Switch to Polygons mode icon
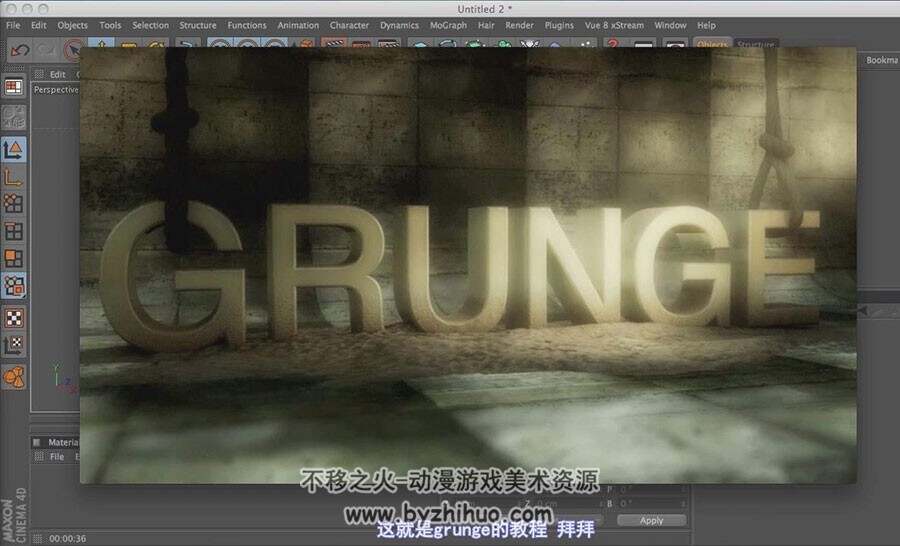The width and height of the screenshot is (900, 546). 13,258
